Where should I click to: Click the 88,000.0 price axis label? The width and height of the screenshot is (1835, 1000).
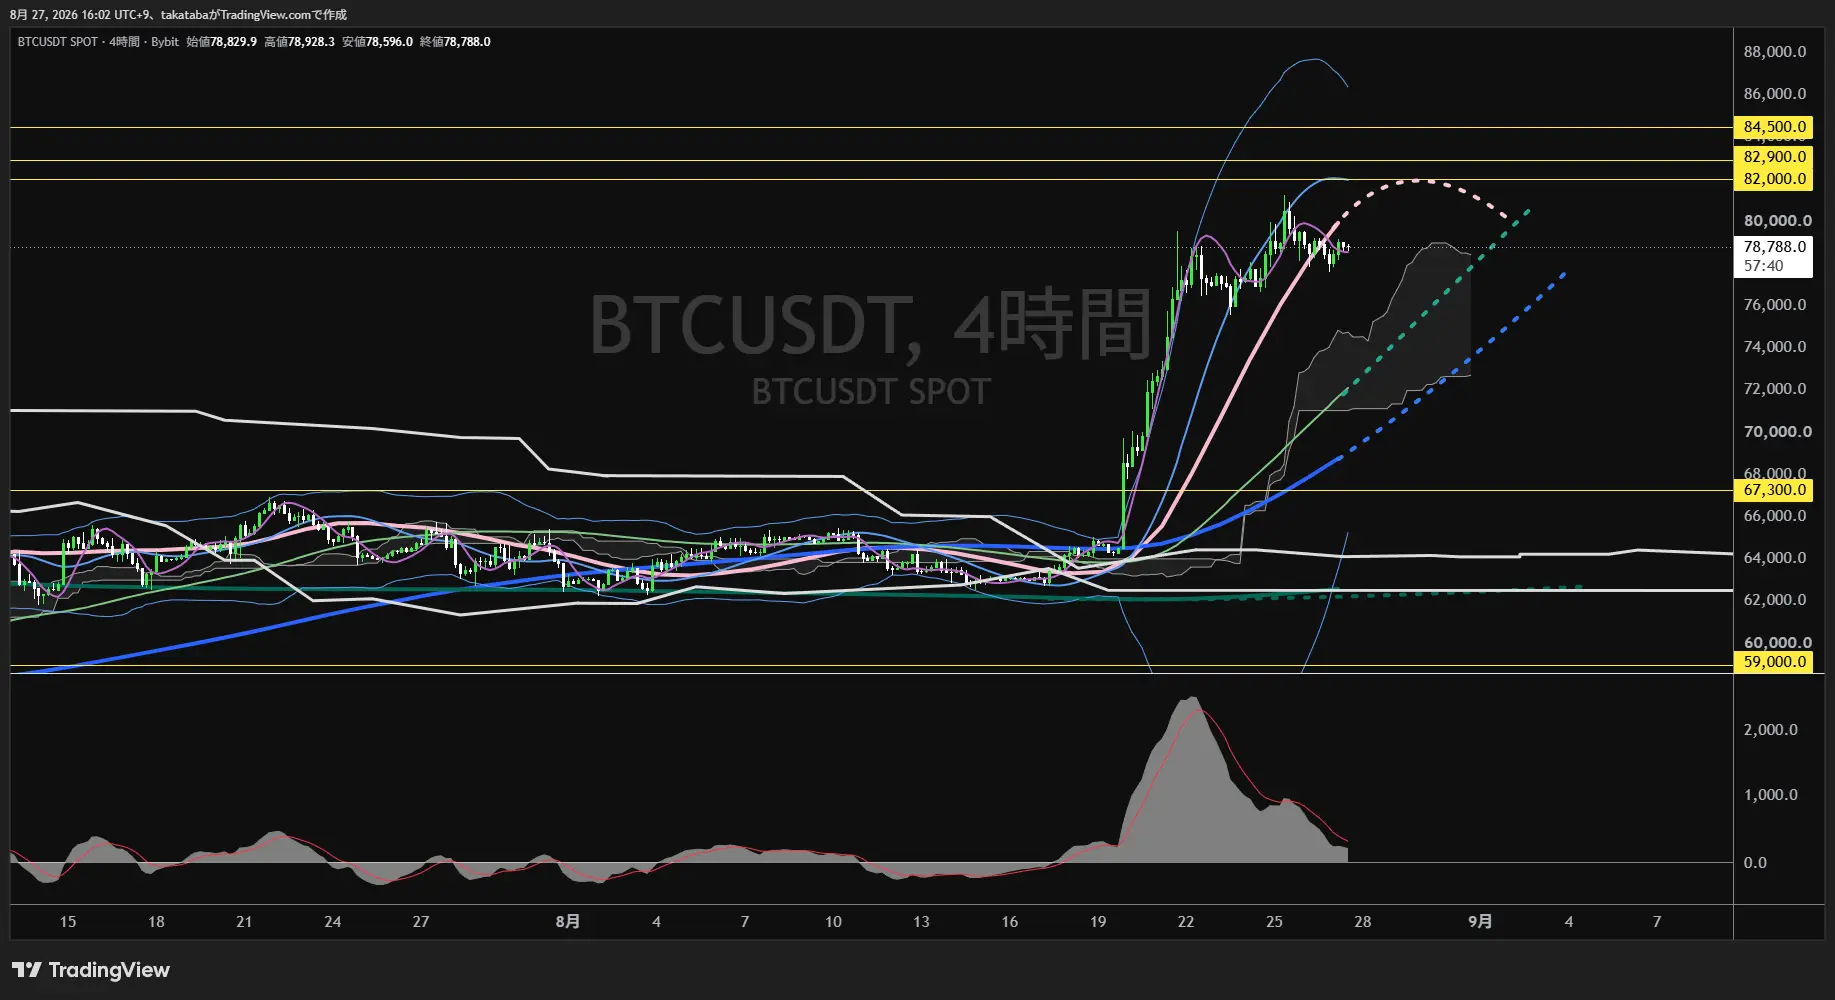pos(1774,52)
